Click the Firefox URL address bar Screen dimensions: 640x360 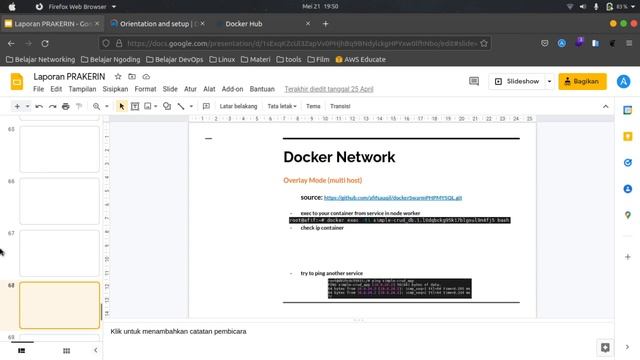294,43
